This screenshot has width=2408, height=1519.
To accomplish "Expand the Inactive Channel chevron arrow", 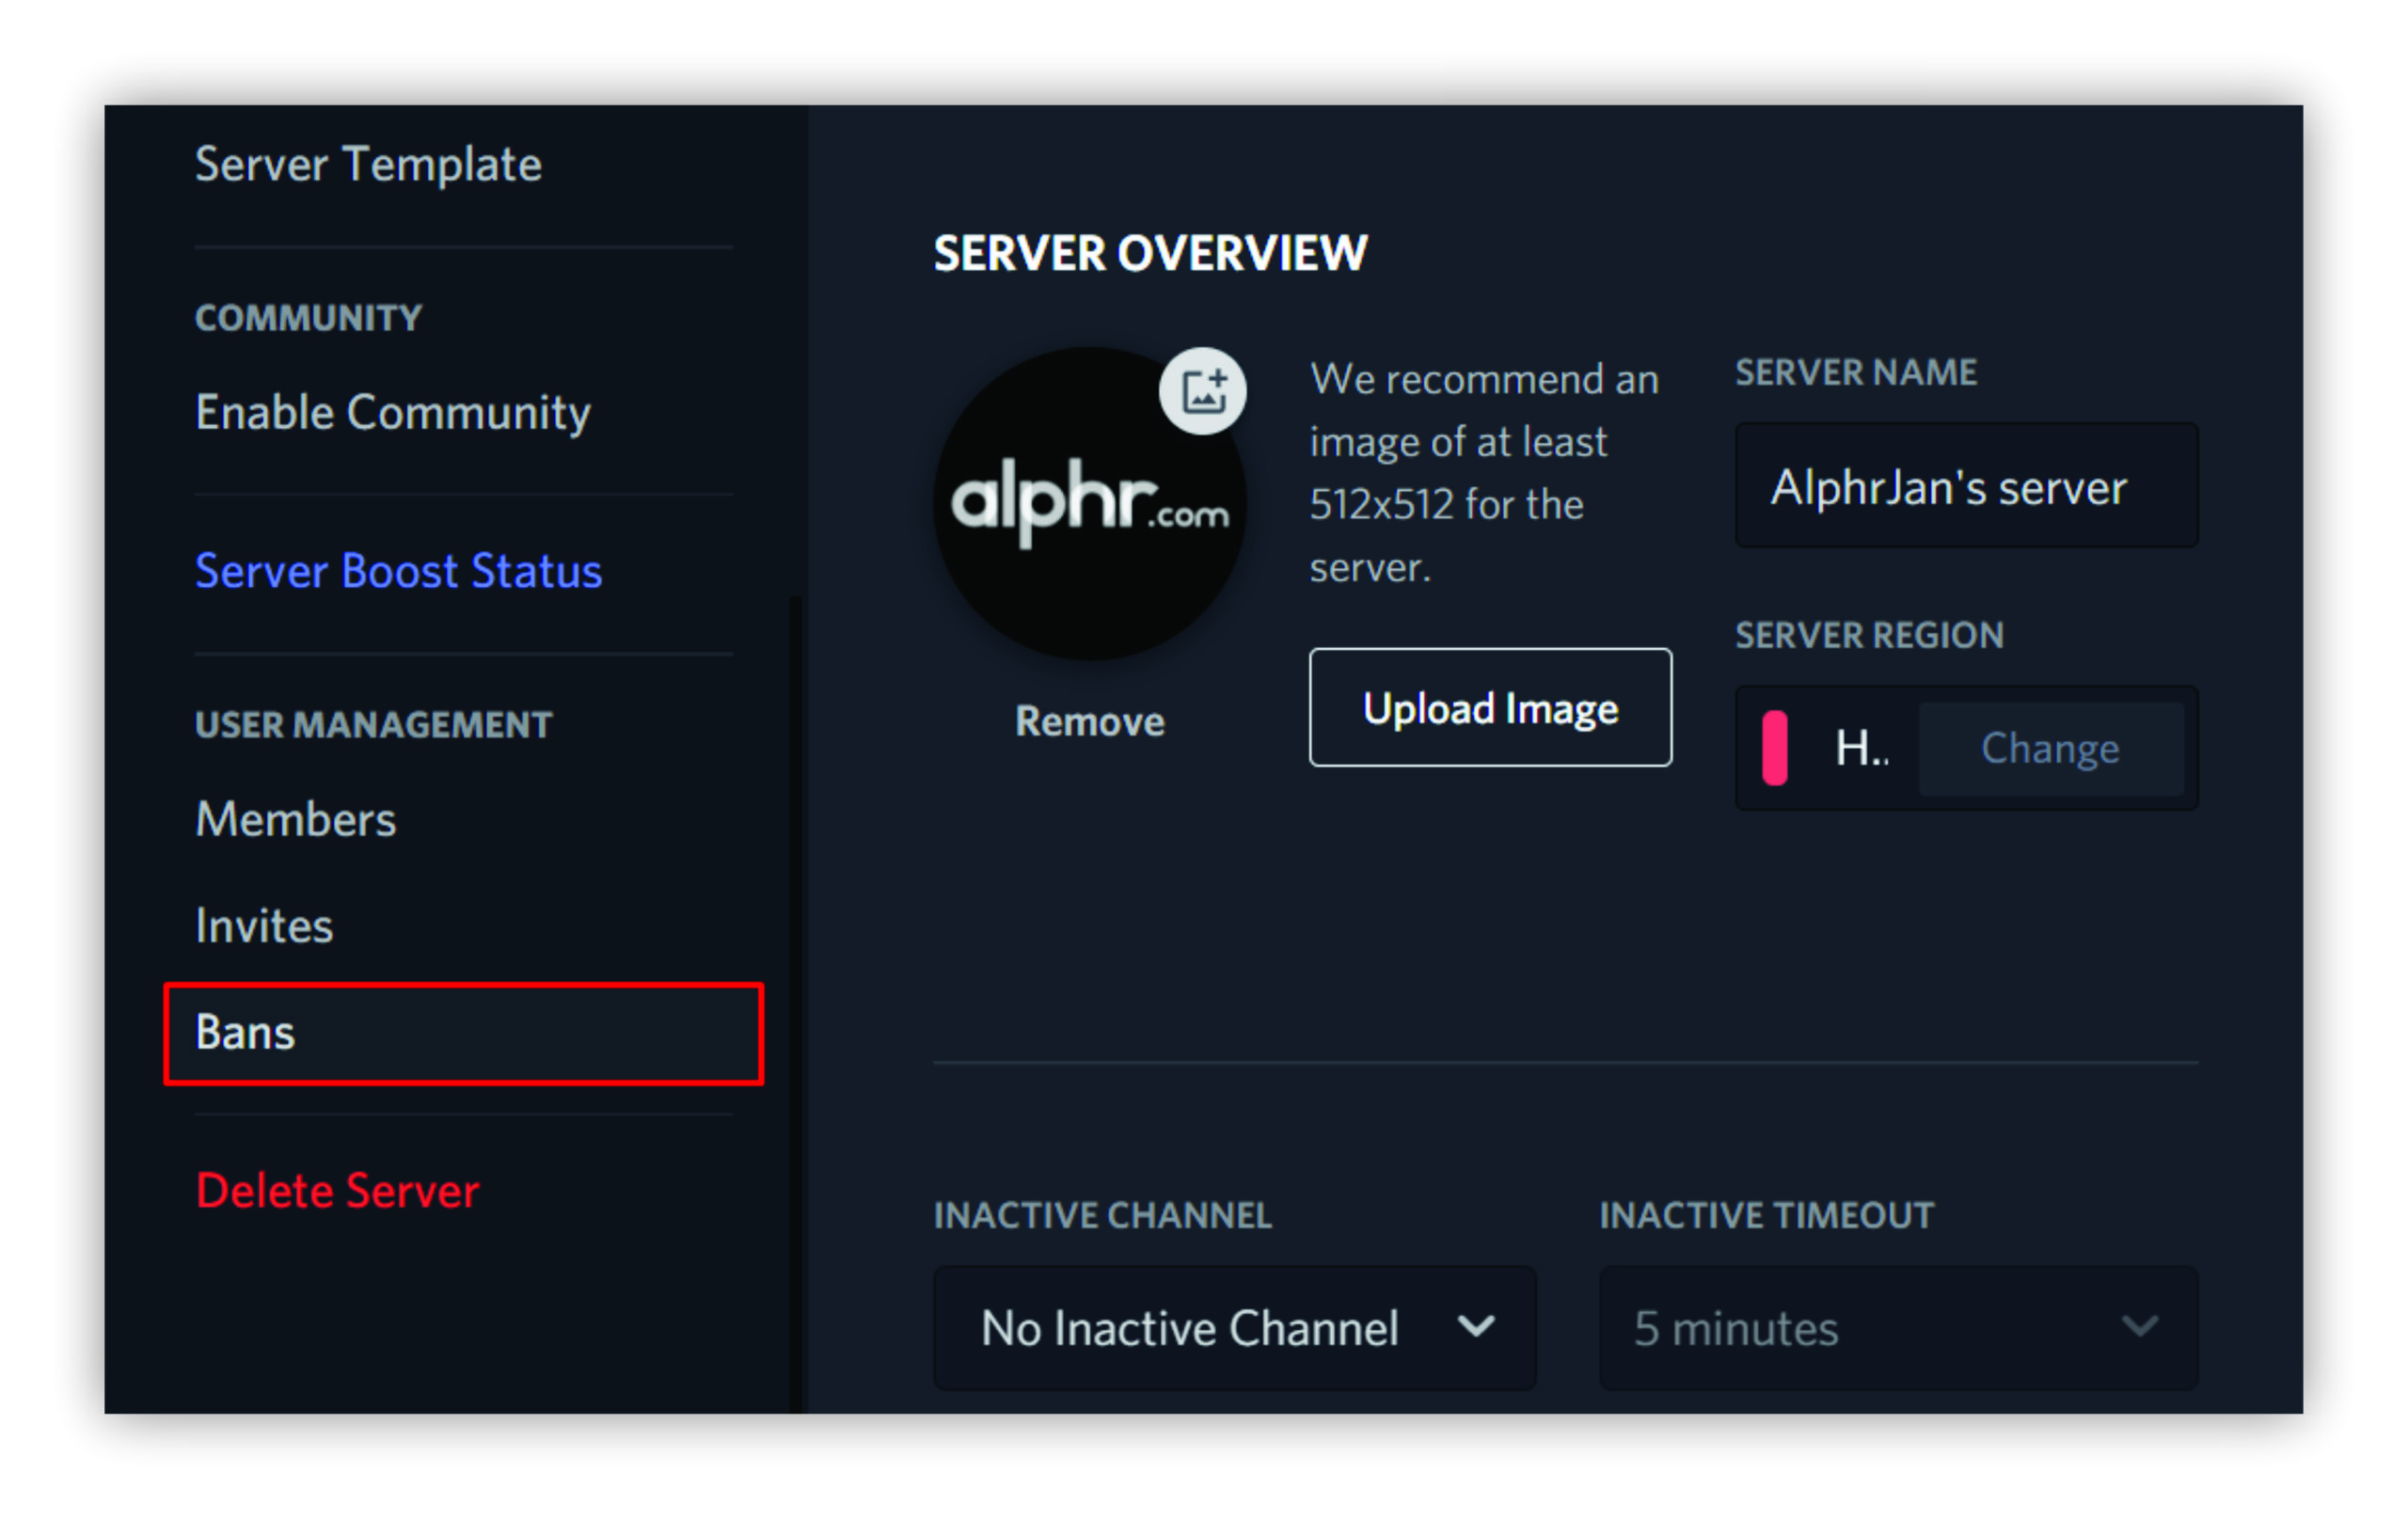I will click(x=1476, y=1327).
